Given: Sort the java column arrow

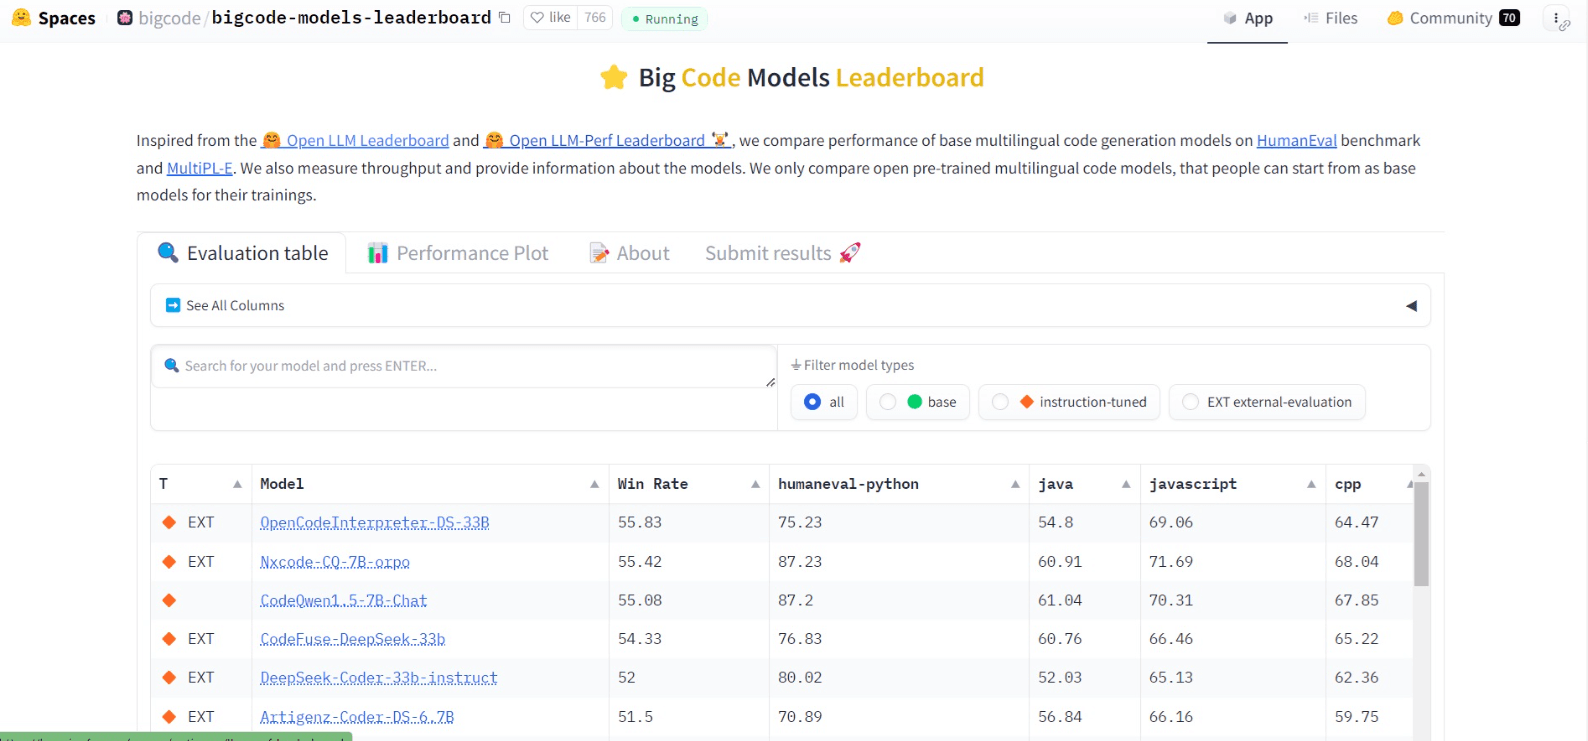Looking at the screenshot, I should click(1126, 484).
